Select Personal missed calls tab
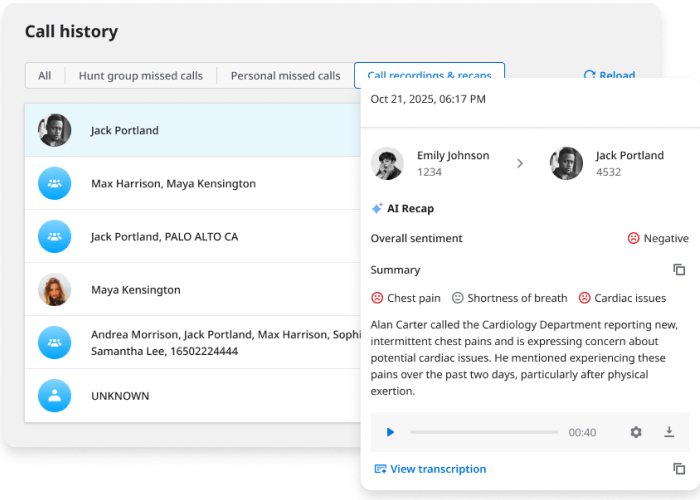The height and width of the screenshot is (500, 700). click(285, 76)
